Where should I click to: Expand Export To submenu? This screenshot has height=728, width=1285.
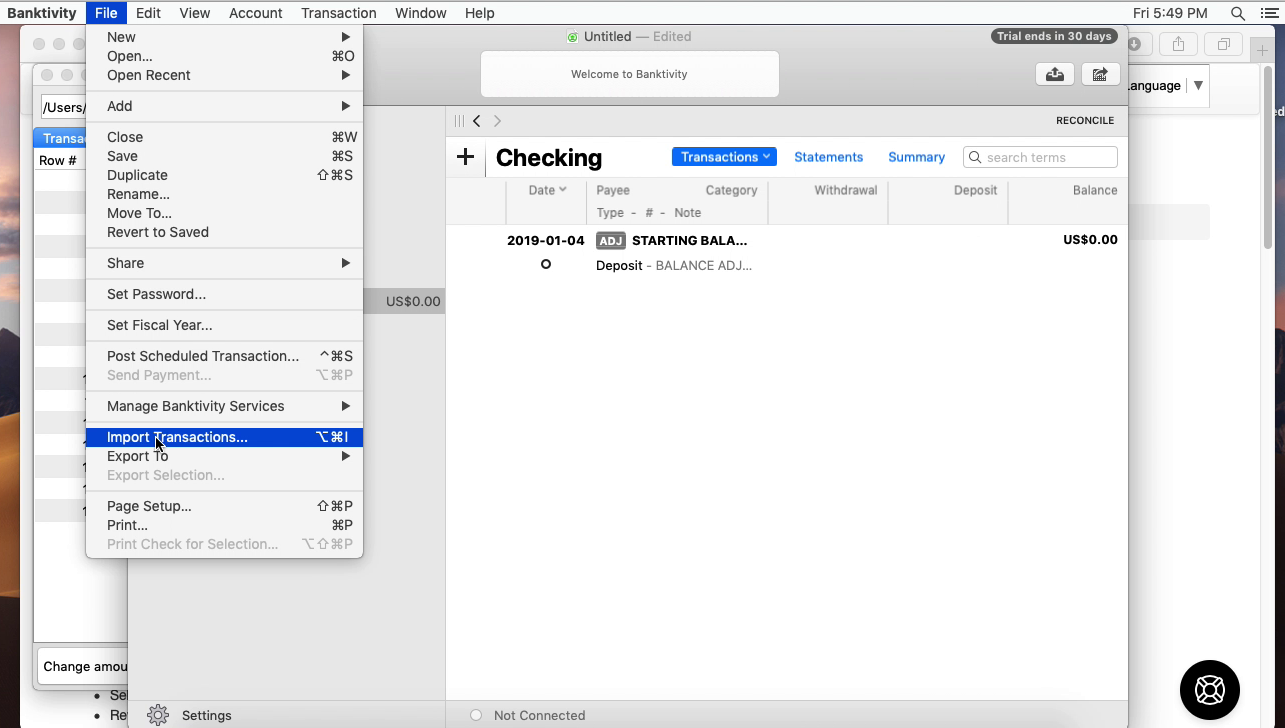click(x=224, y=456)
